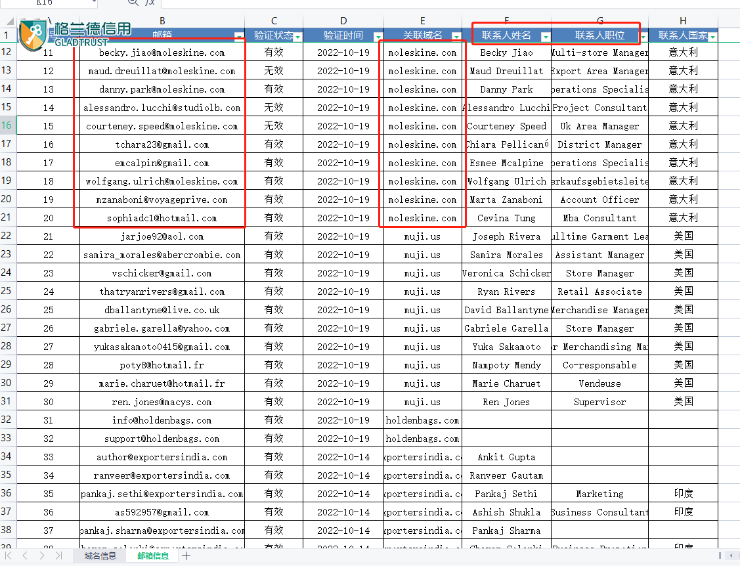The height and width of the screenshot is (566, 740).
Task: Open the 联系人职位 filter dropdown
Action: tap(643, 36)
